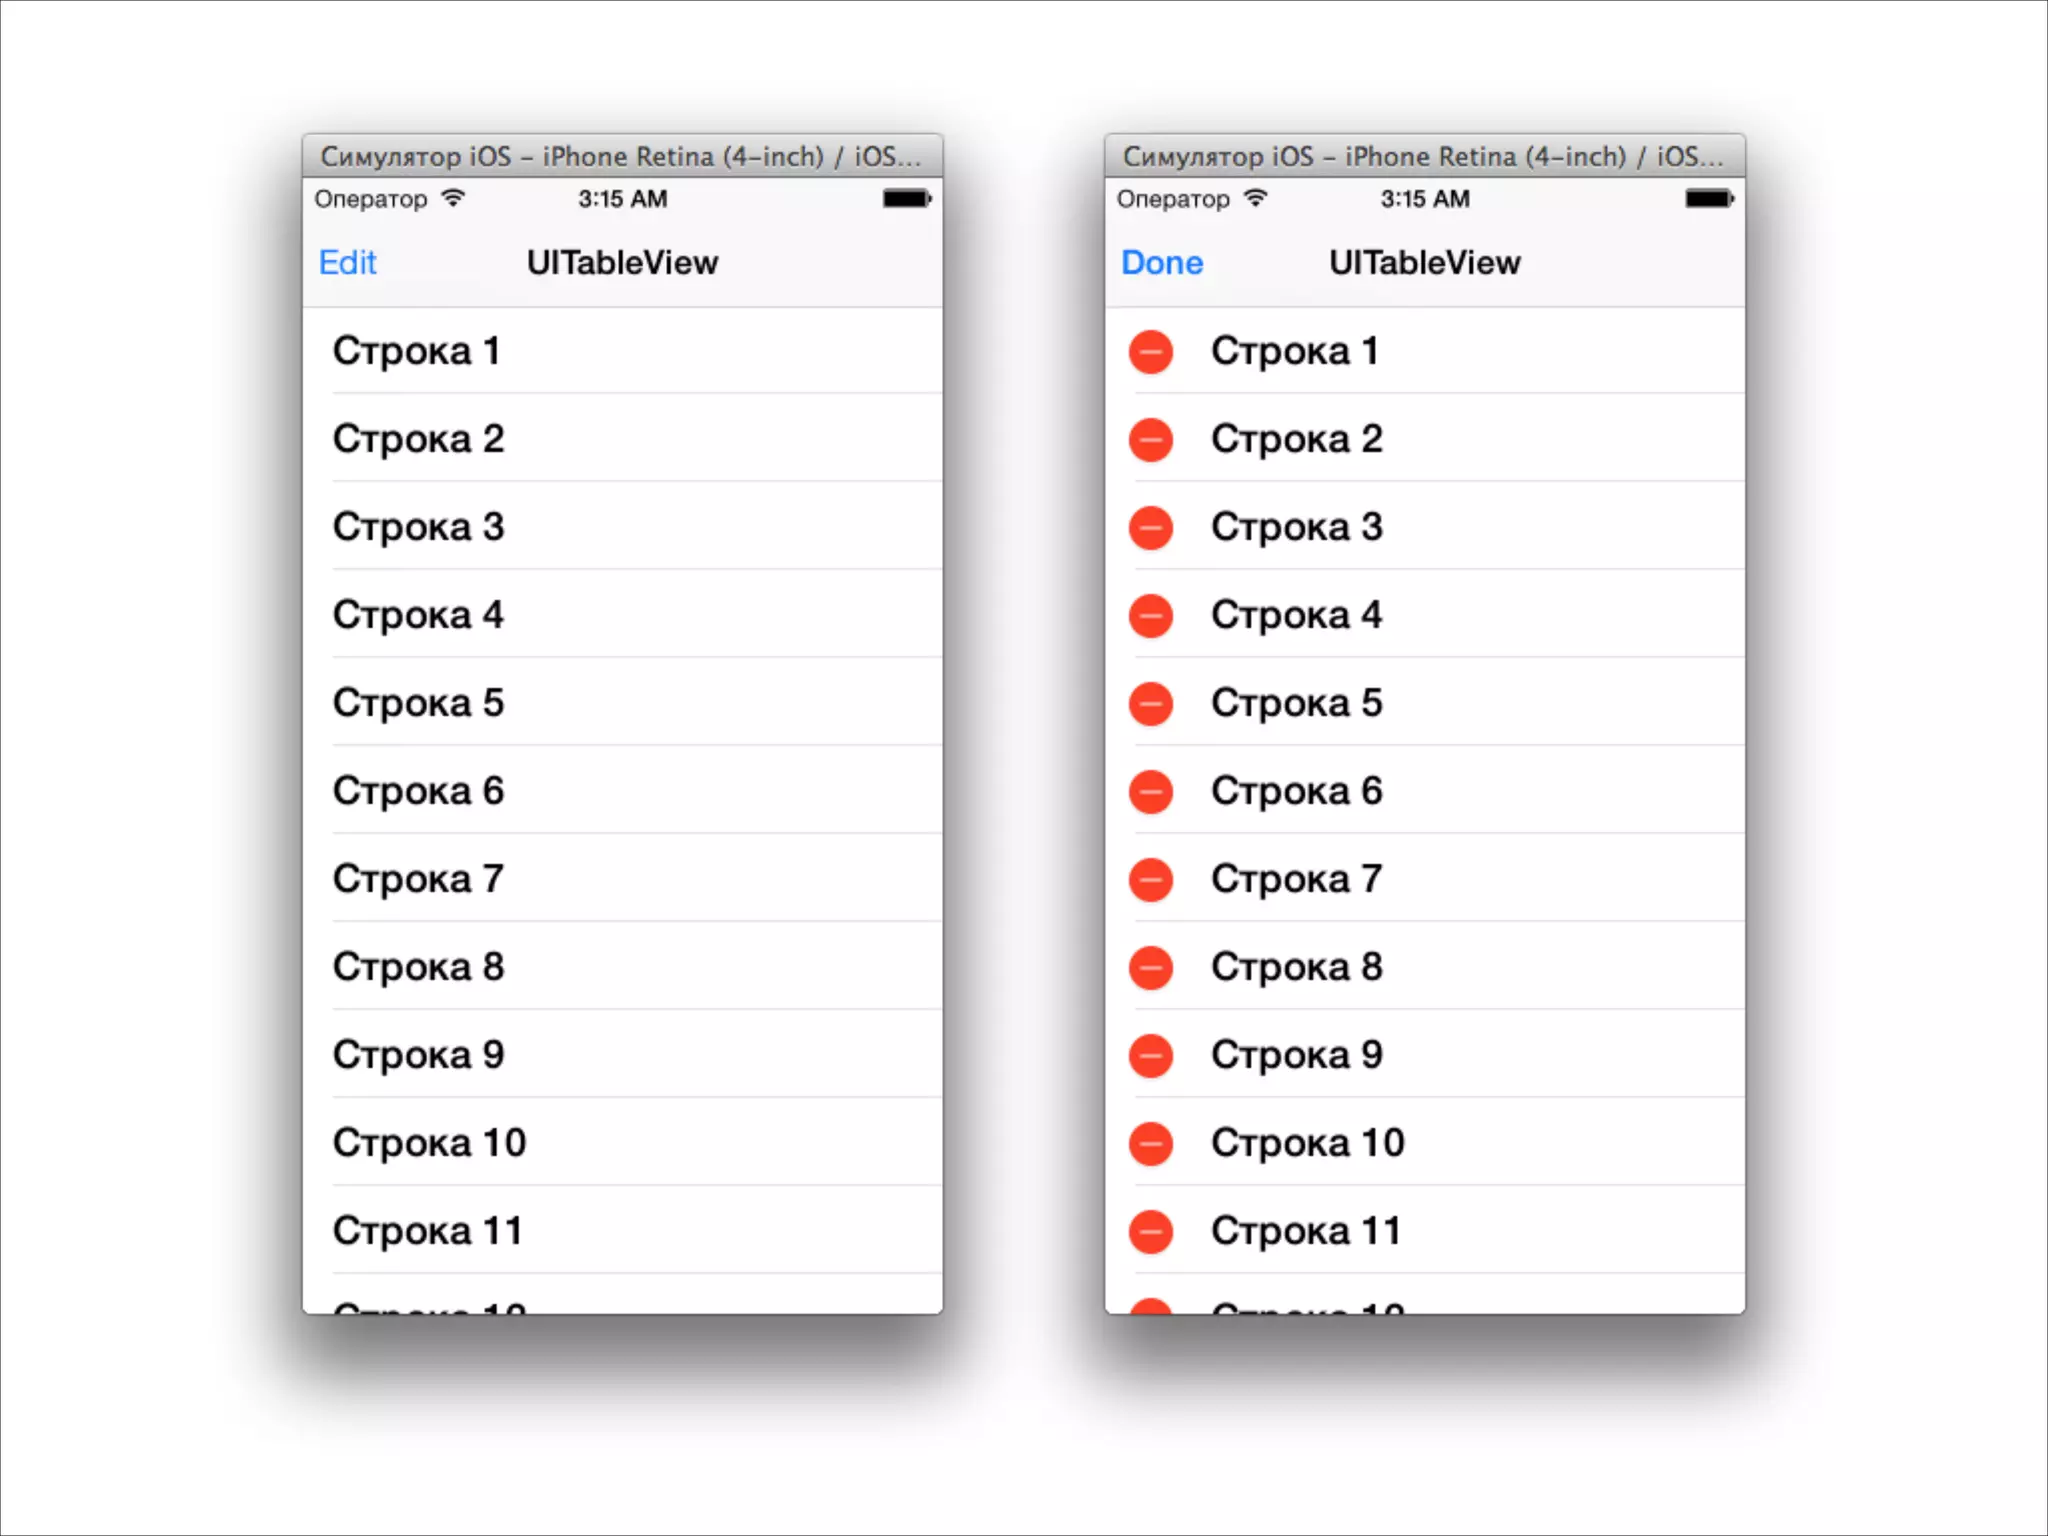
Task: Tap red minus icon for Строка 8
Action: [x=1150, y=968]
